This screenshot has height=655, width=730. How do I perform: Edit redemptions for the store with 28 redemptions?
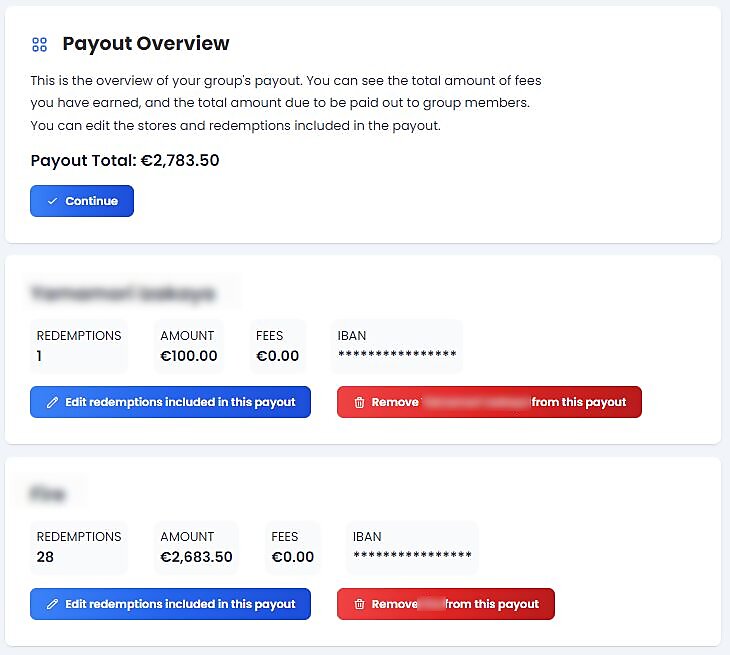(170, 604)
